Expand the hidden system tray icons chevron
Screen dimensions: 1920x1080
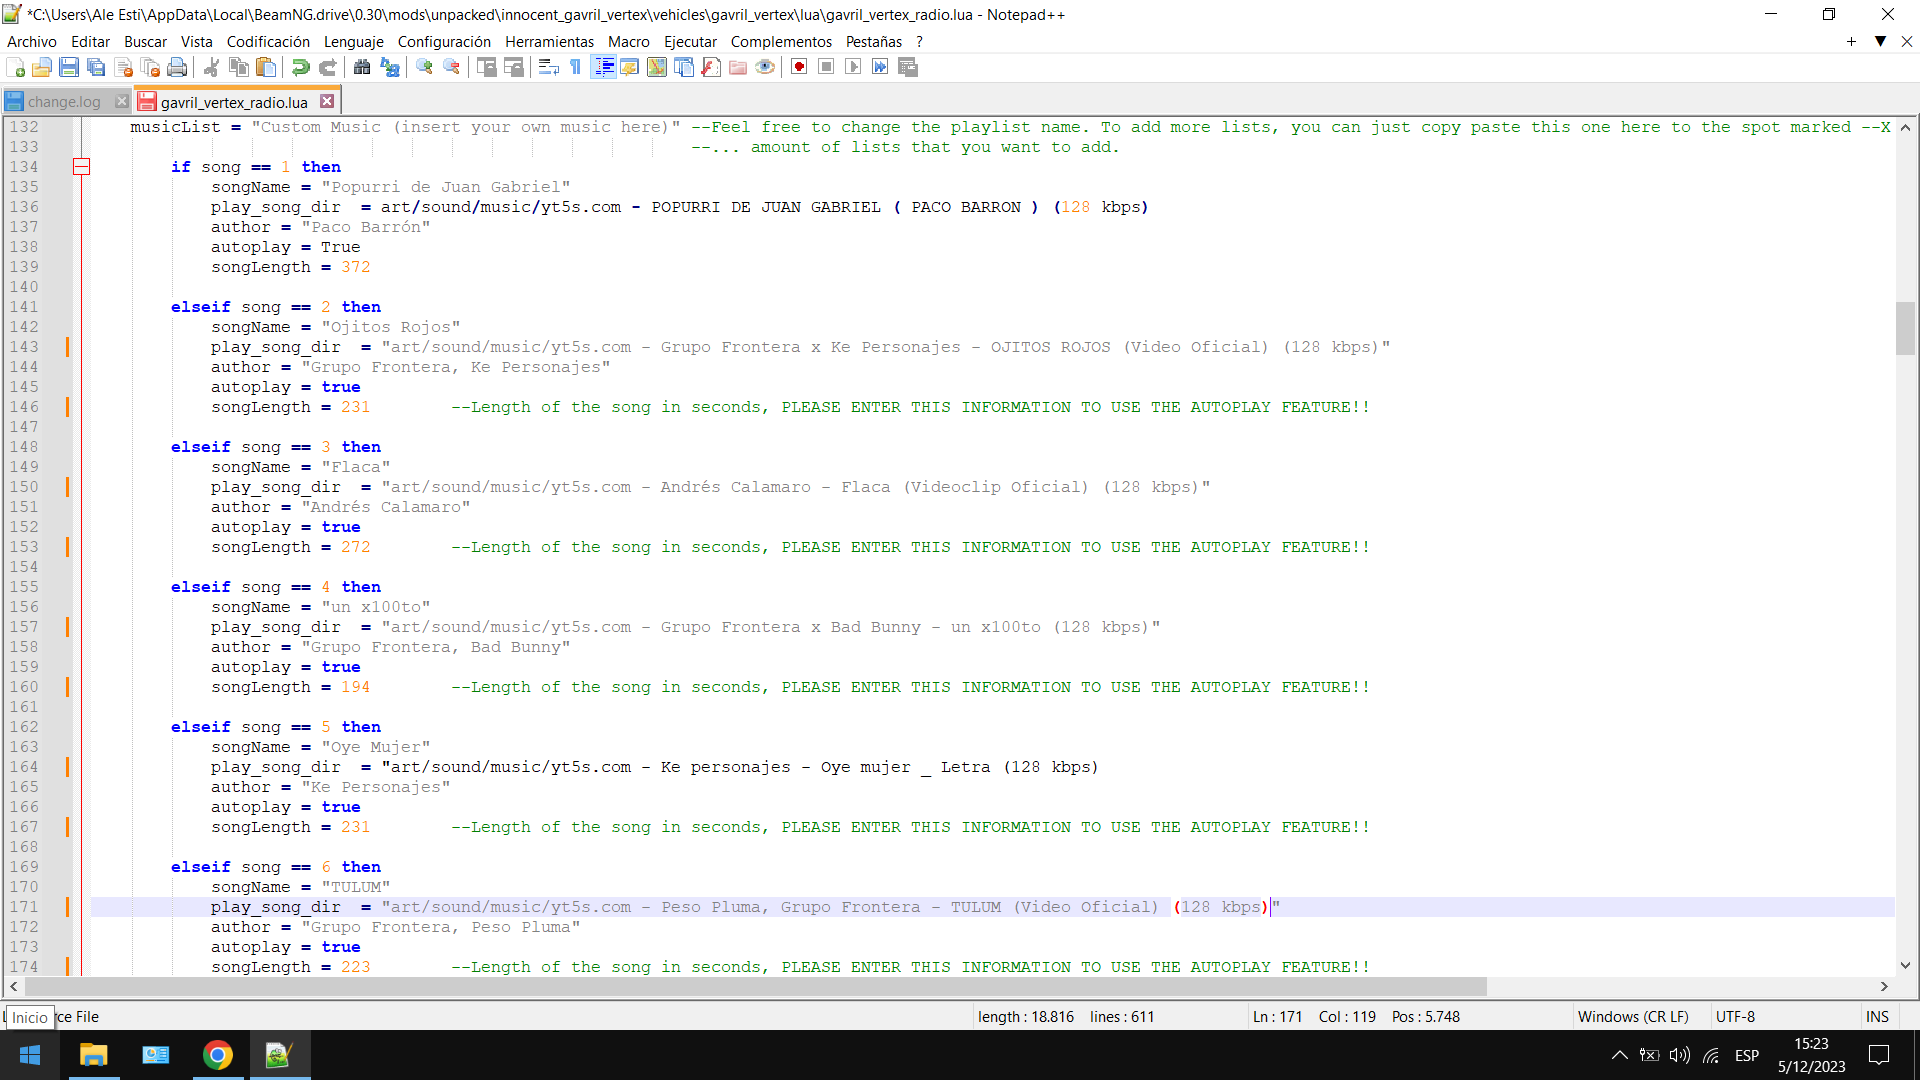[1619, 1055]
